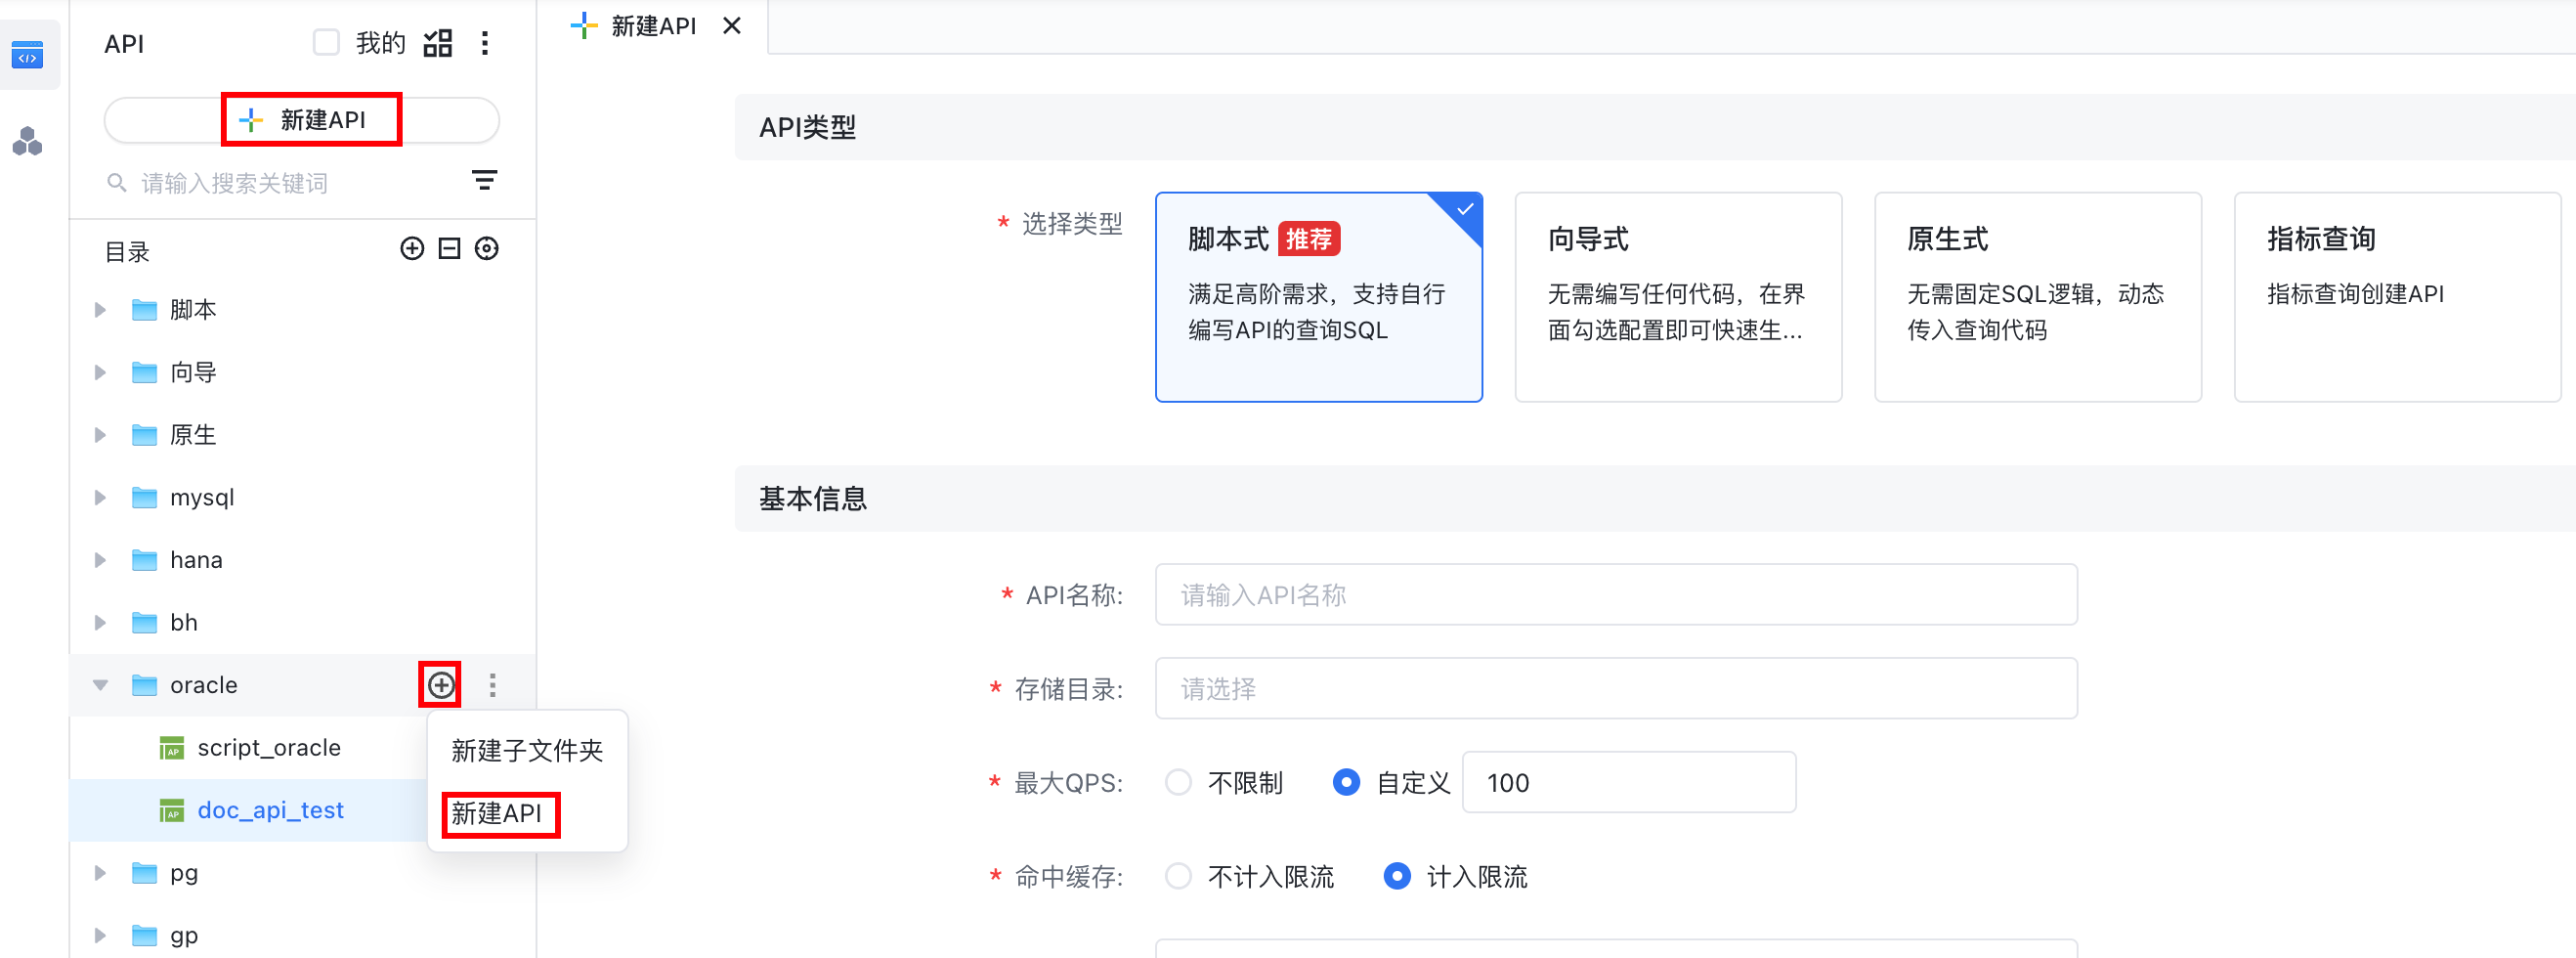Select the 向导式 API type card
Image resolution: width=2576 pixels, height=958 pixels.
[x=1677, y=296]
